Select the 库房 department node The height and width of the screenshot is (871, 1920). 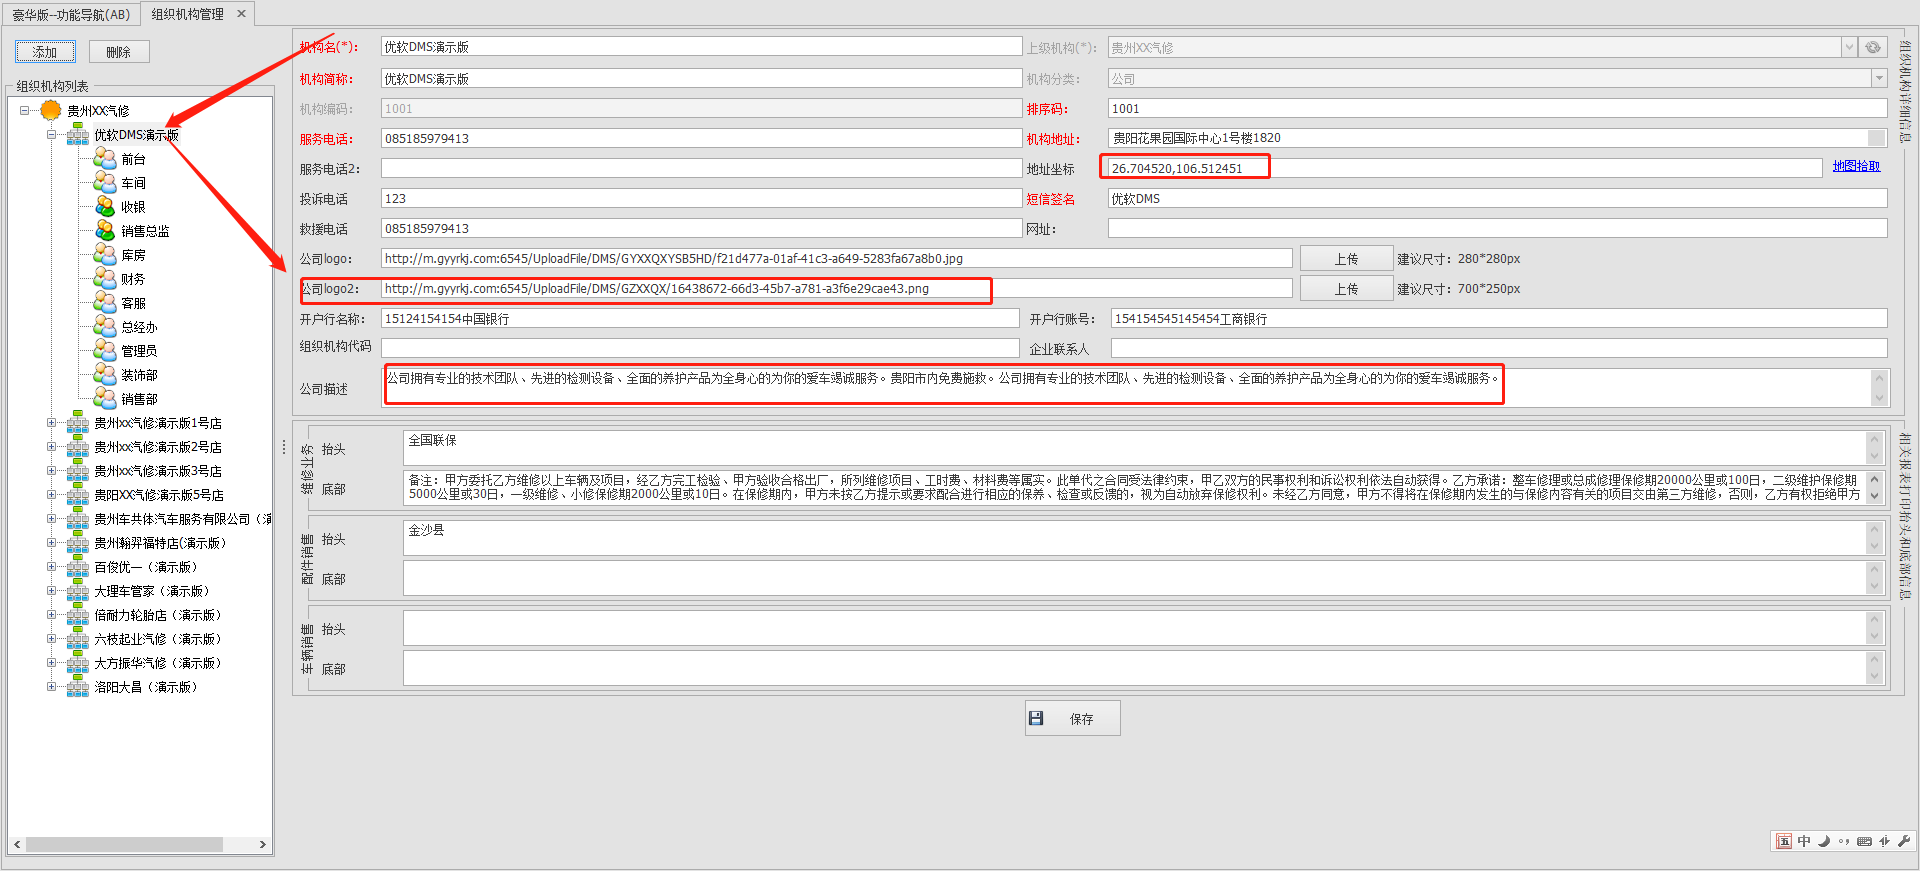tap(133, 255)
